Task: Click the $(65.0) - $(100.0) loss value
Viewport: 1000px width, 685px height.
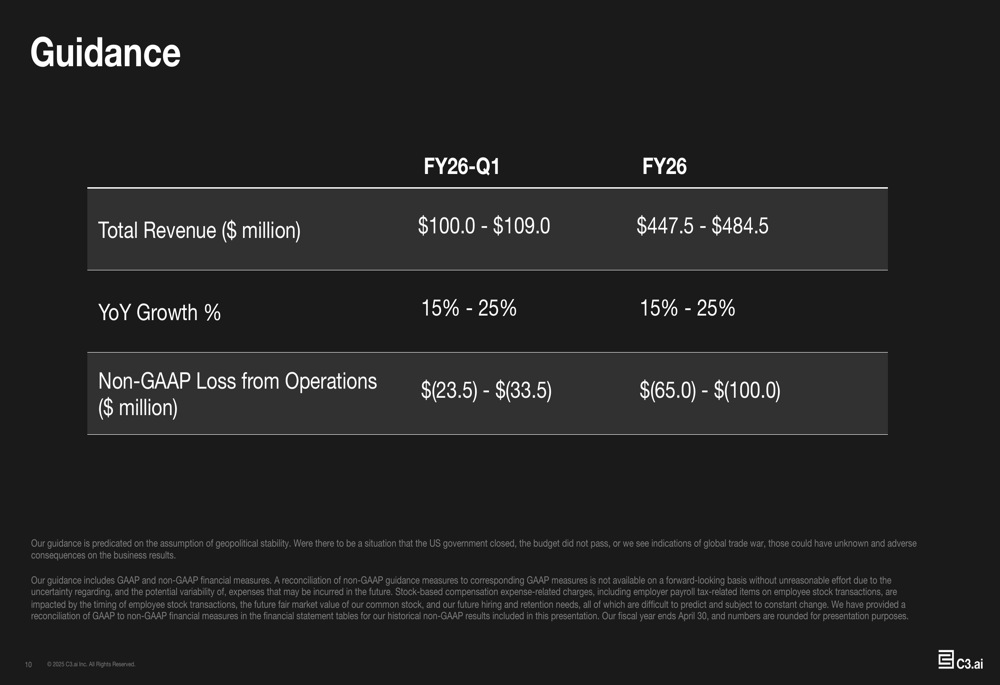Action: (710, 390)
